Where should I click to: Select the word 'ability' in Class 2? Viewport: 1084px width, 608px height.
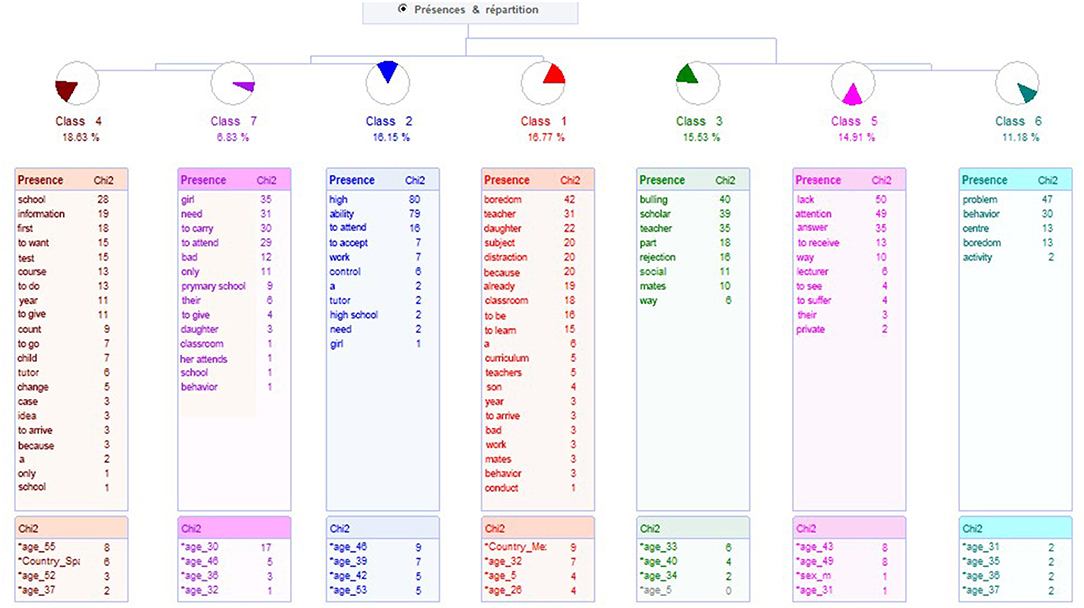point(342,214)
